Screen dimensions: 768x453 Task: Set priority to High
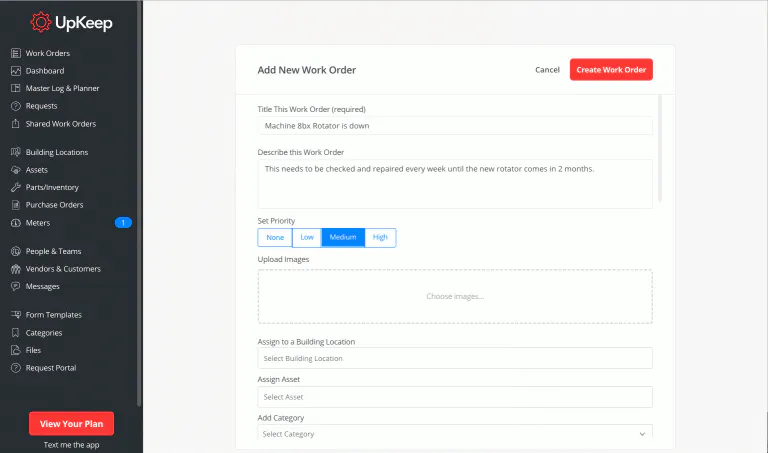[380, 238]
